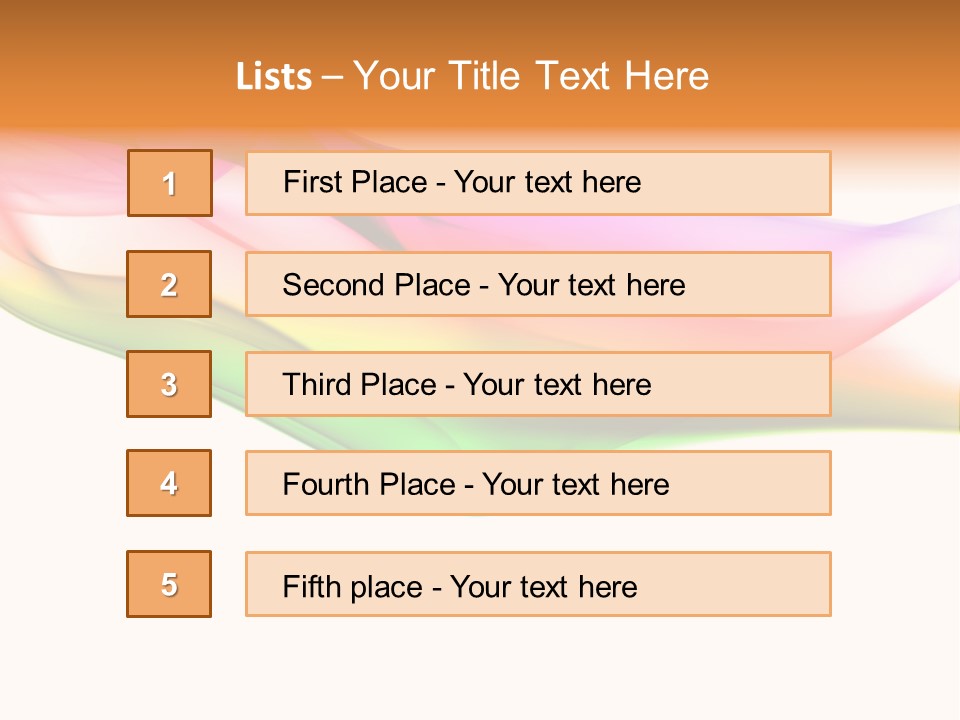Select the number 4 box

tap(169, 483)
